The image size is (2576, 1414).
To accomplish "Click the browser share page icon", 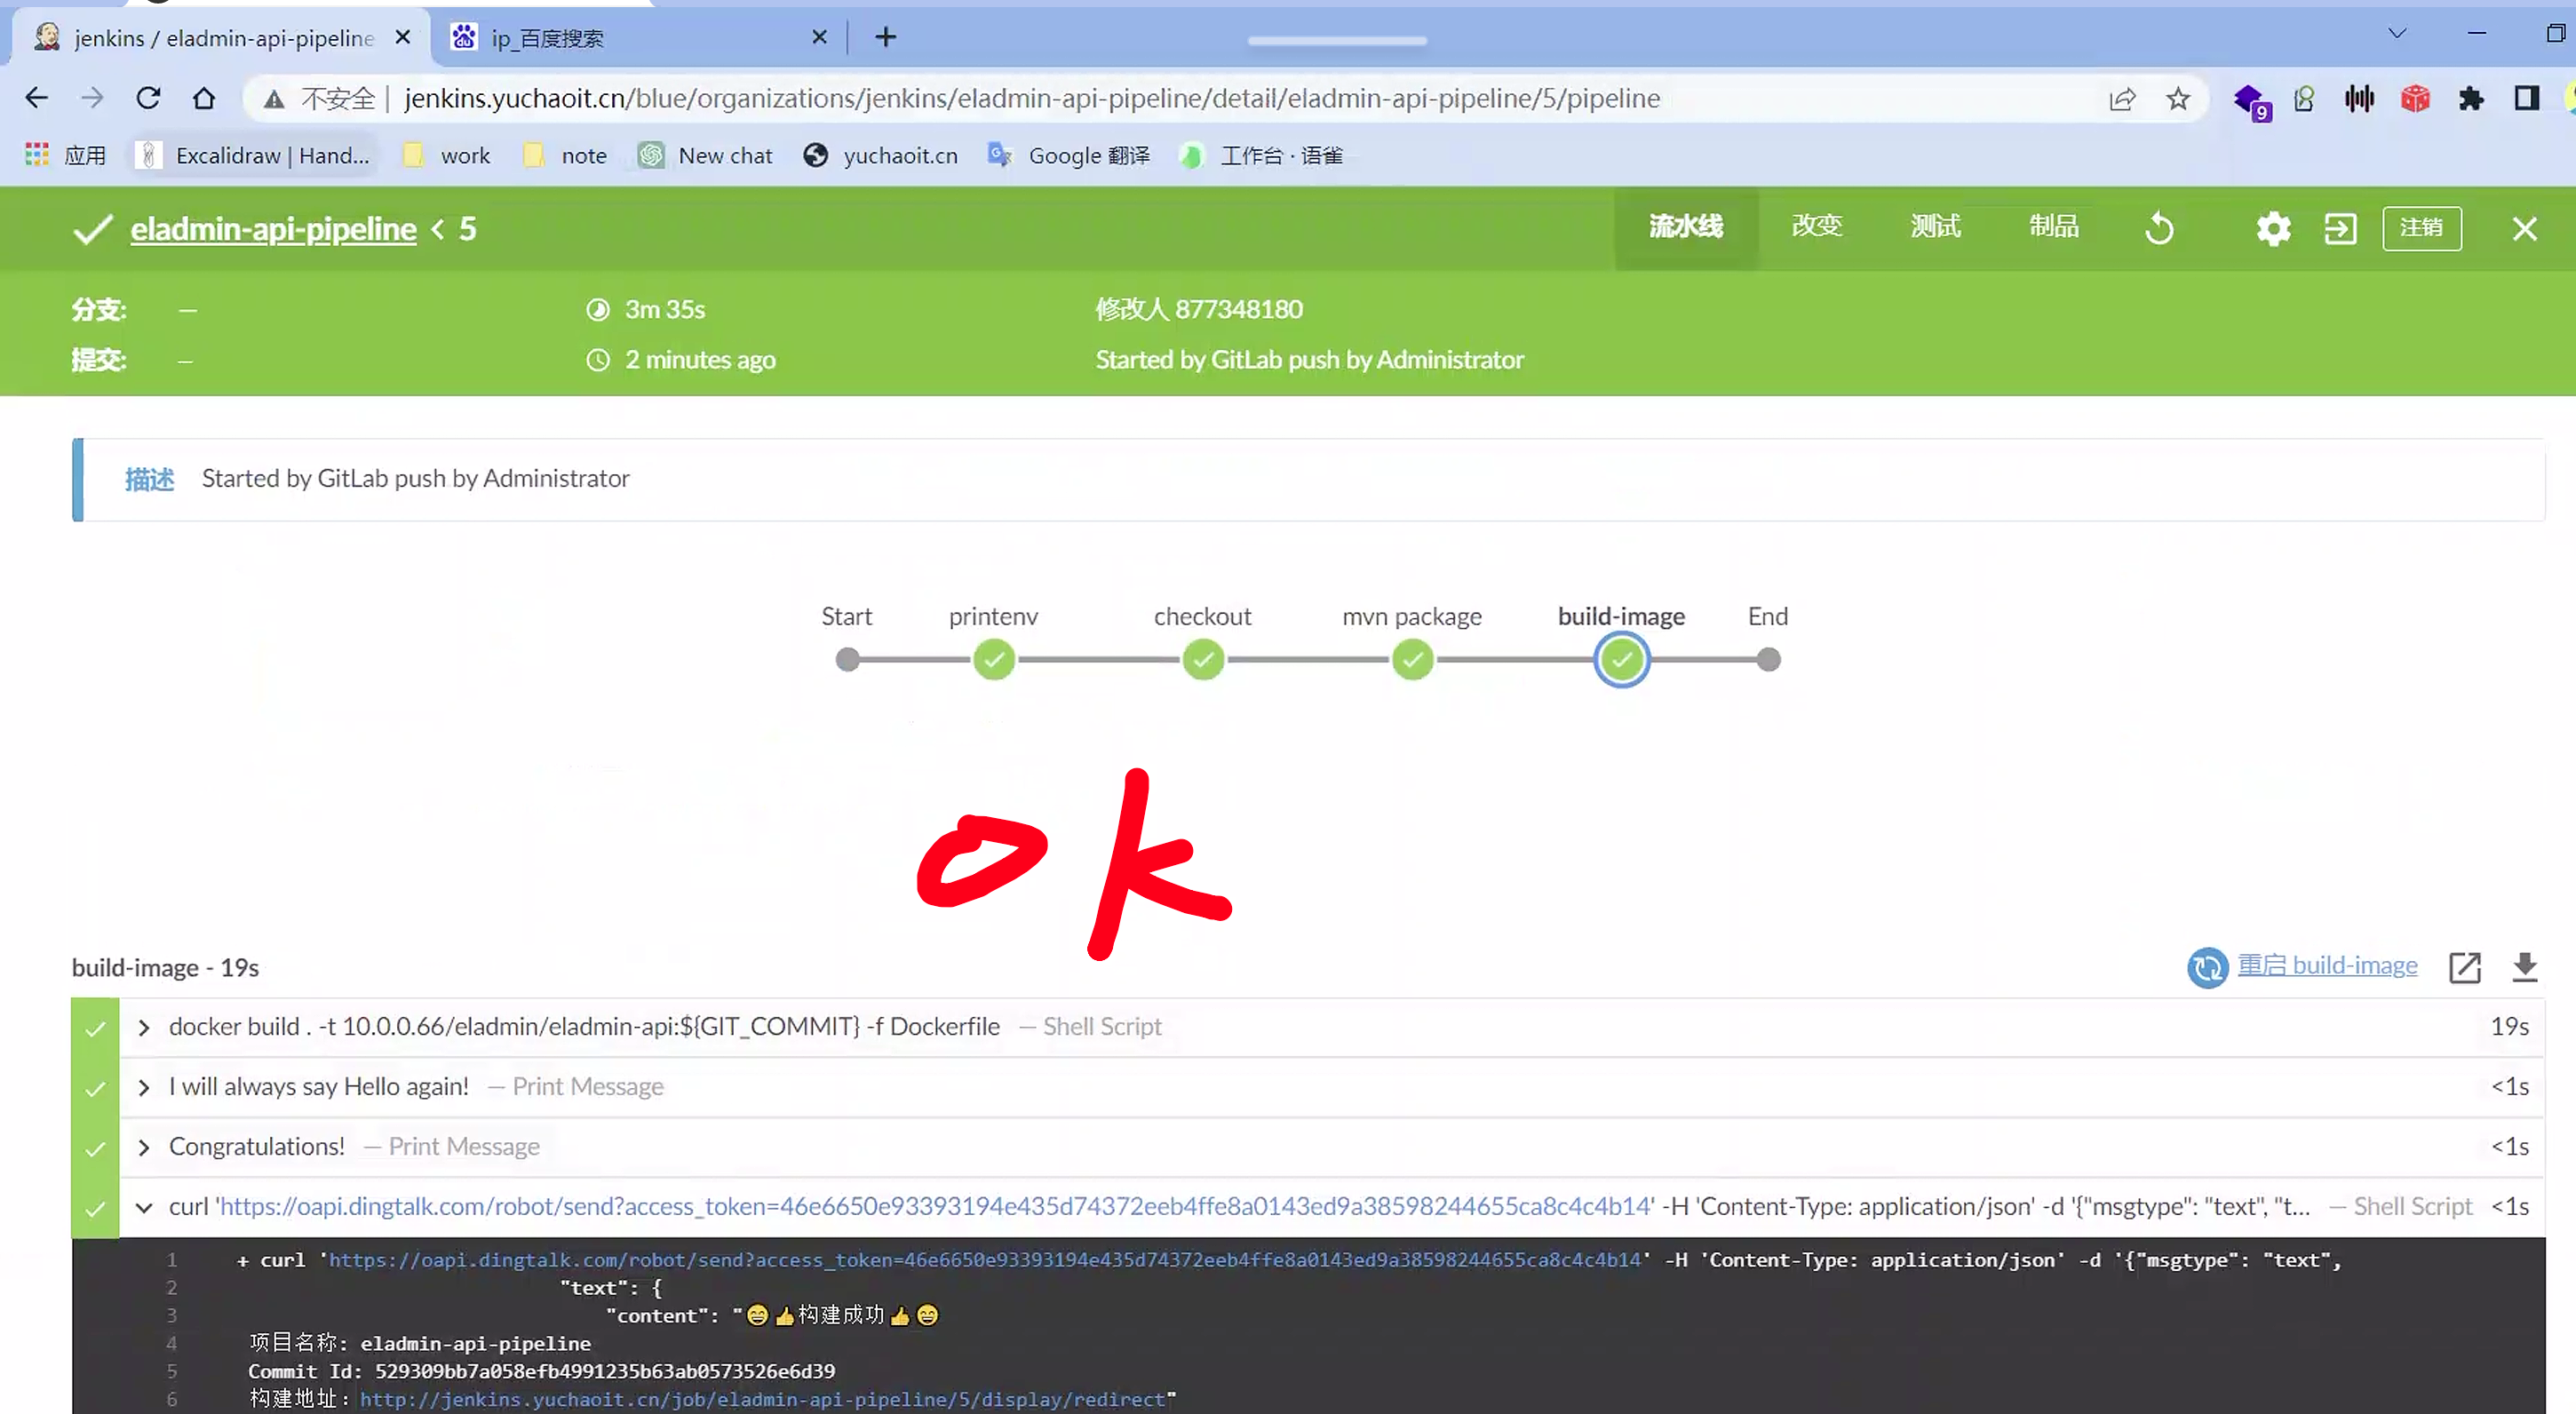I will 2122,98.
